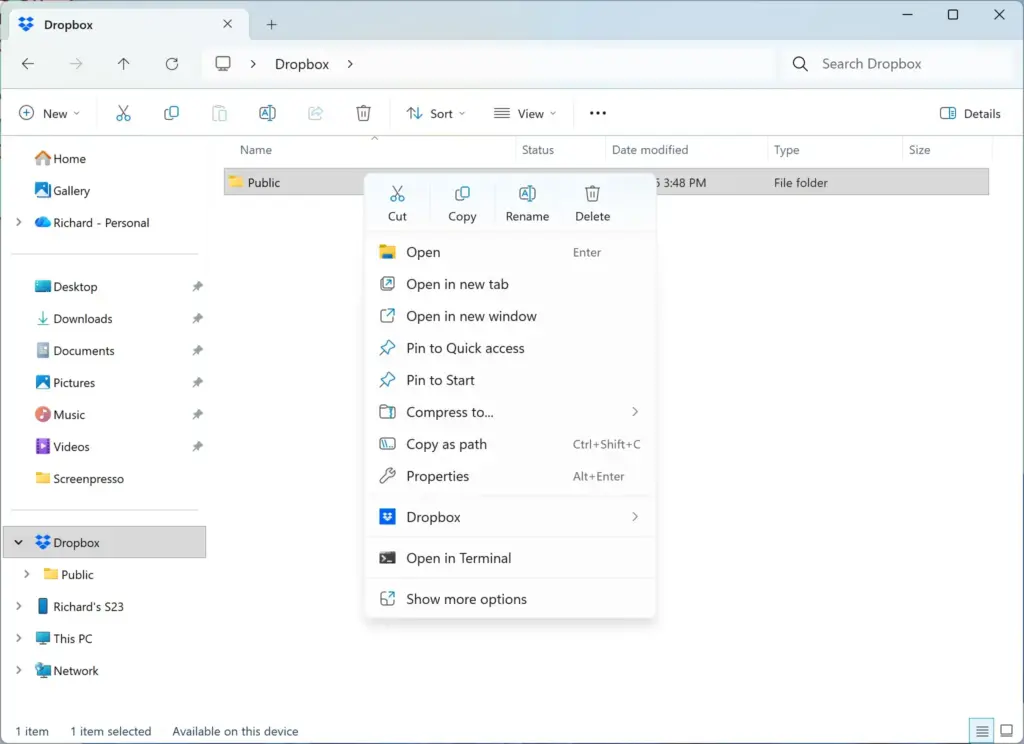Sort by Date modified column header

[x=650, y=150]
